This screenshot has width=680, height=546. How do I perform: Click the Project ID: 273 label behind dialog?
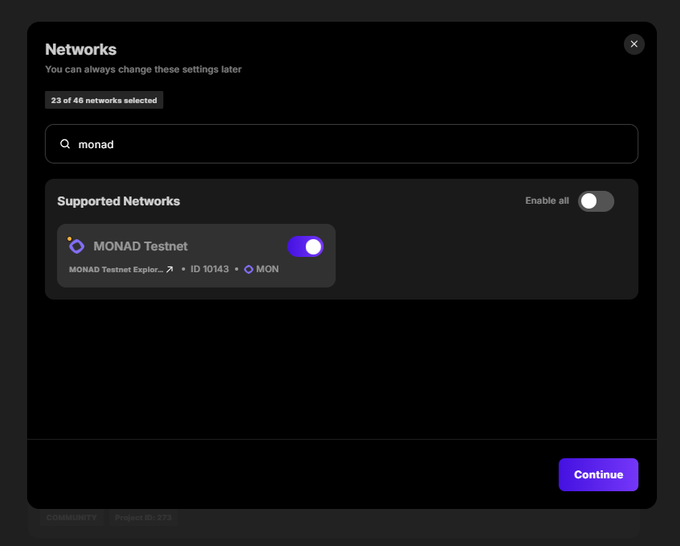tap(143, 517)
